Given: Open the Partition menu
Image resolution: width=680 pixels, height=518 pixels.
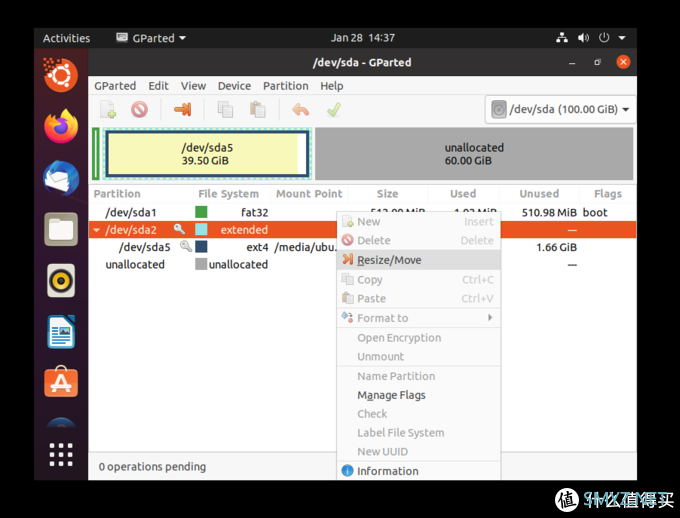Looking at the screenshot, I should pyautogui.click(x=285, y=86).
